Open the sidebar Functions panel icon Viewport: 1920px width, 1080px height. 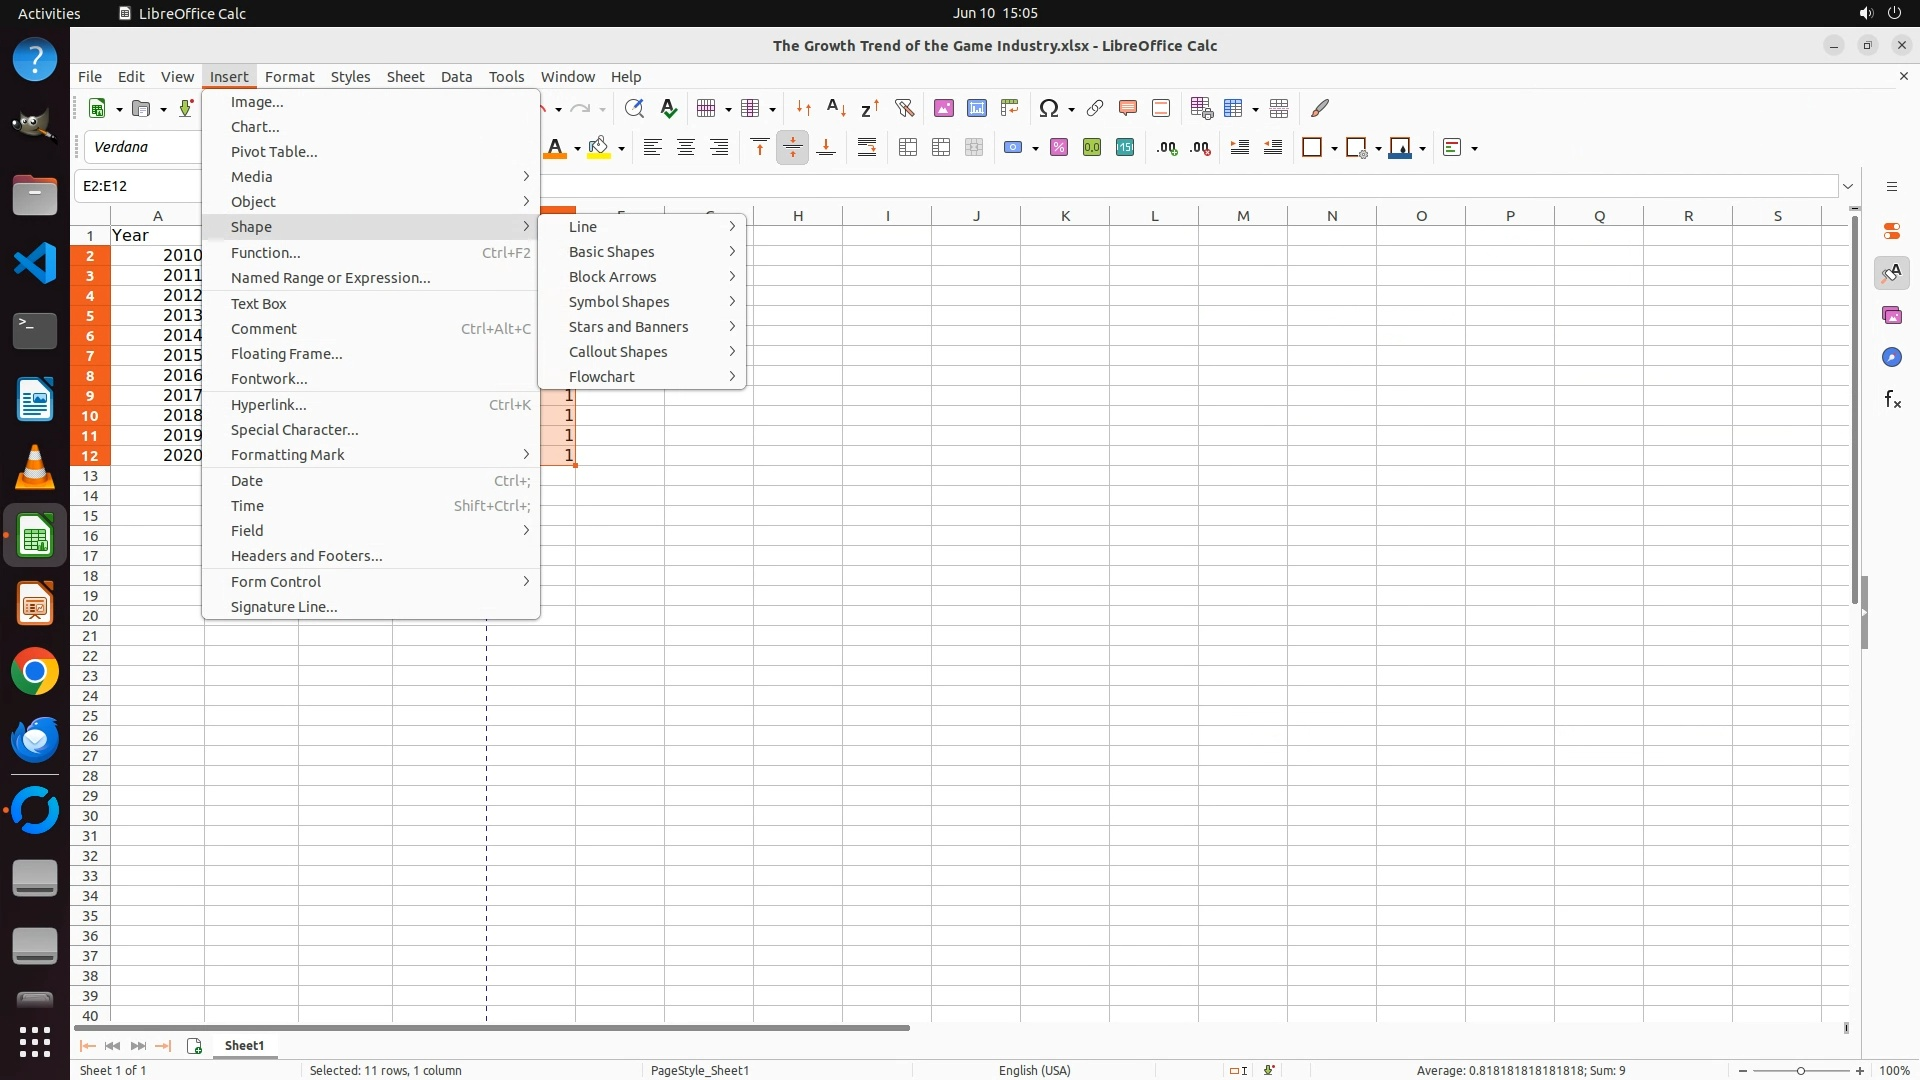[x=1891, y=400]
